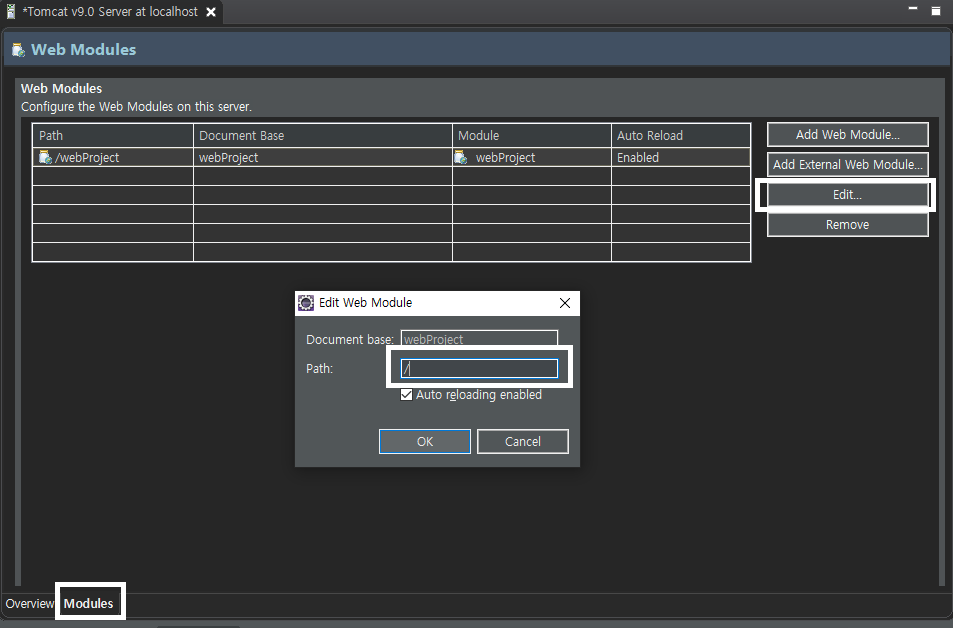Click the Enabled auto reload cell

[x=681, y=157]
